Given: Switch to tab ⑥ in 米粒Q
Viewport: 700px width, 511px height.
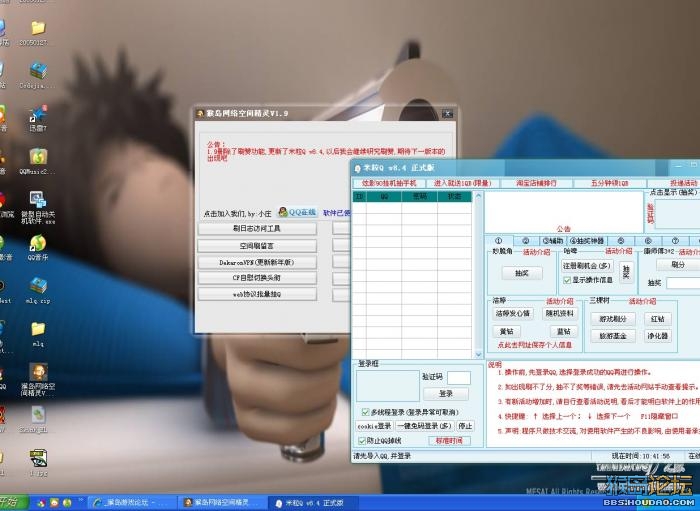Looking at the screenshot, I should [x=648, y=241].
